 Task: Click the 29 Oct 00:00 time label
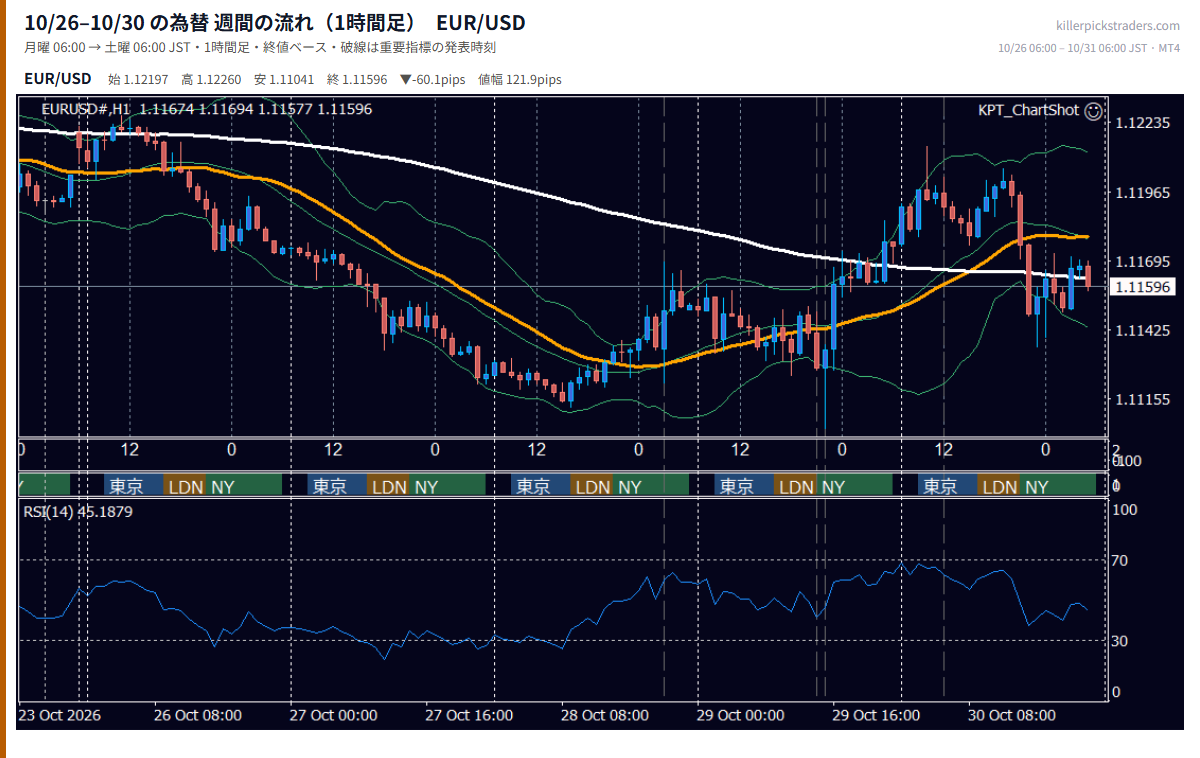click(741, 716)
